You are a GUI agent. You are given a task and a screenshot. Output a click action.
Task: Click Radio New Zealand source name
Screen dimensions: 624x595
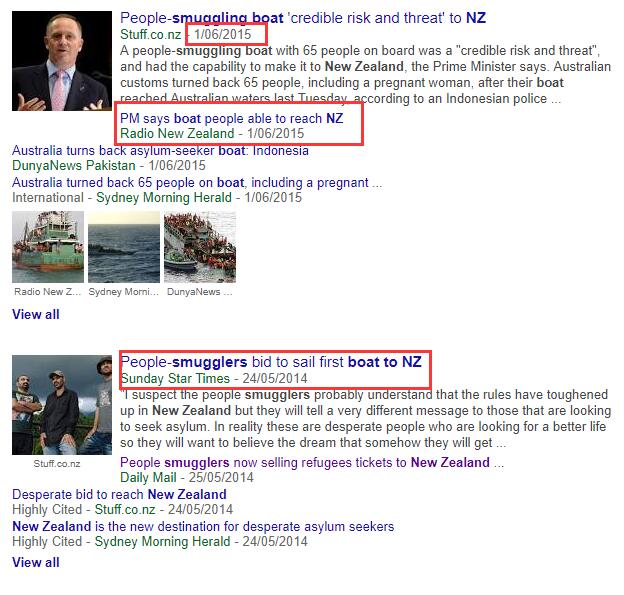click(177, 133)
